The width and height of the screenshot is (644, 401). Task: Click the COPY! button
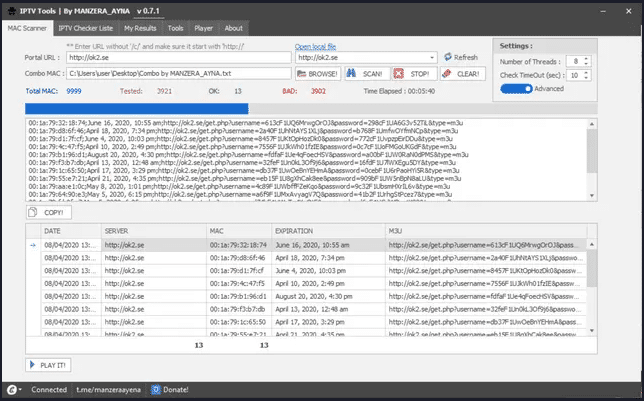point(47,213)
